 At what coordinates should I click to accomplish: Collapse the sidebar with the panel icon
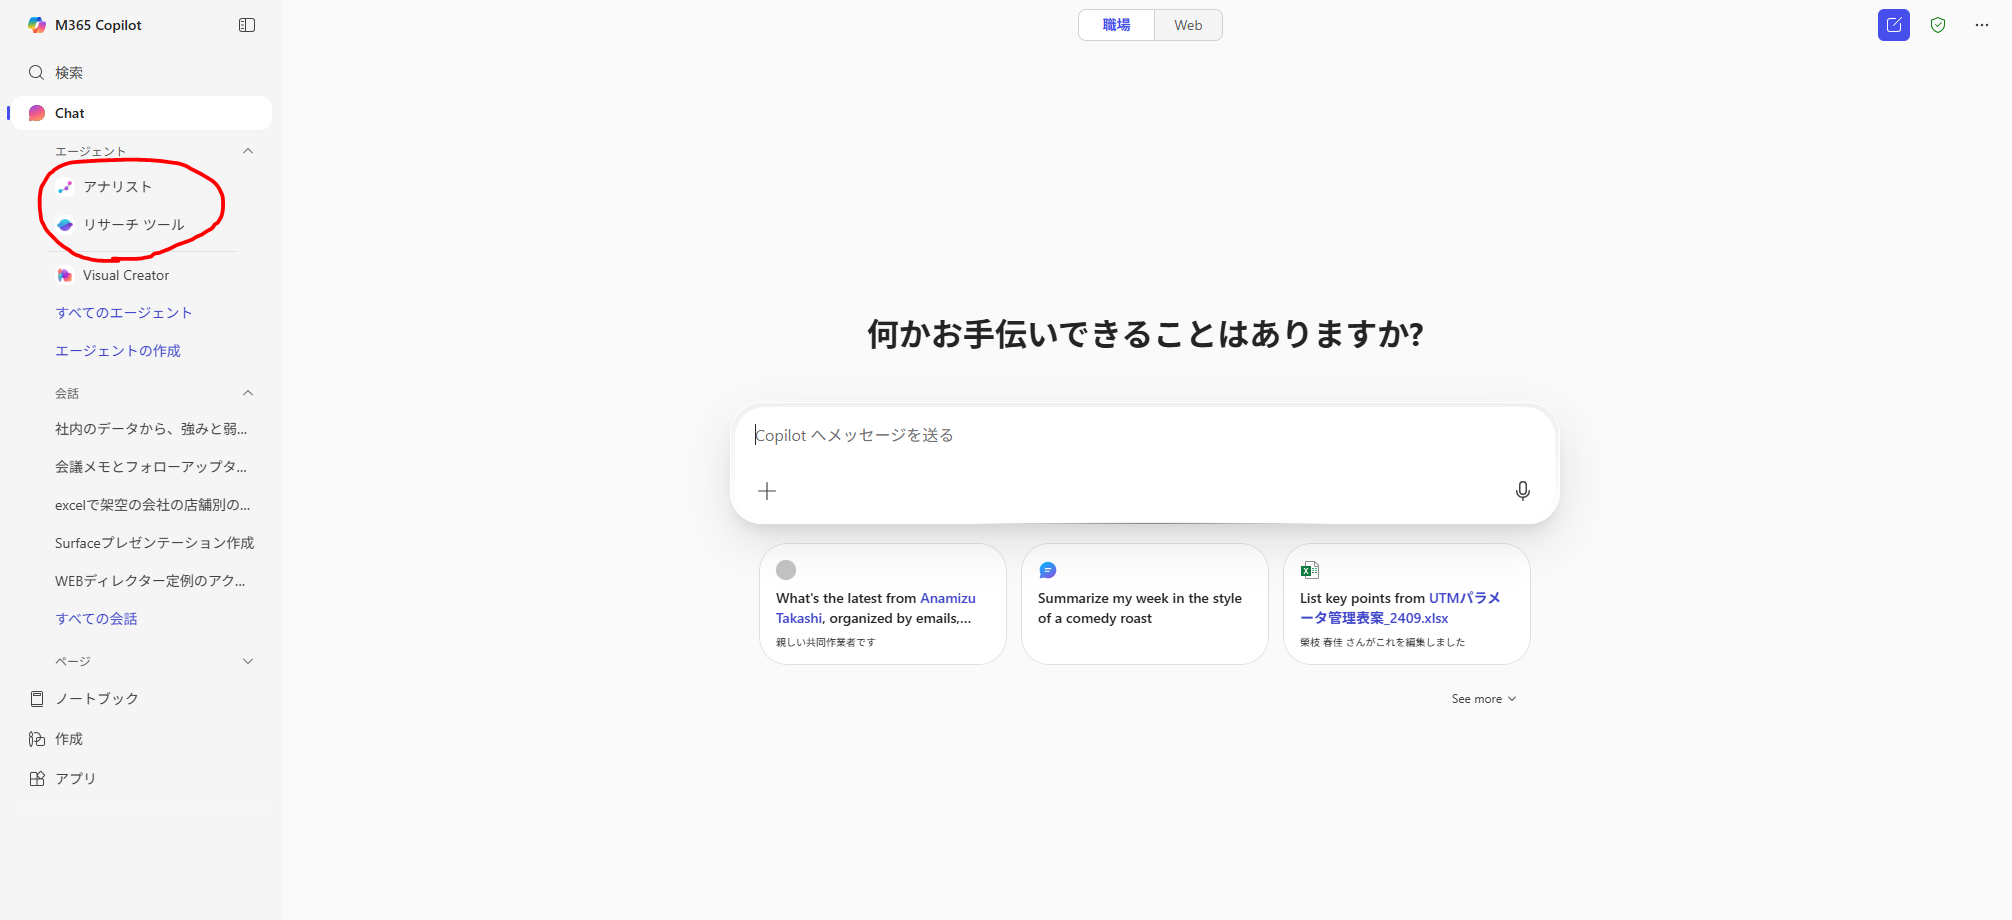(247, 25)
